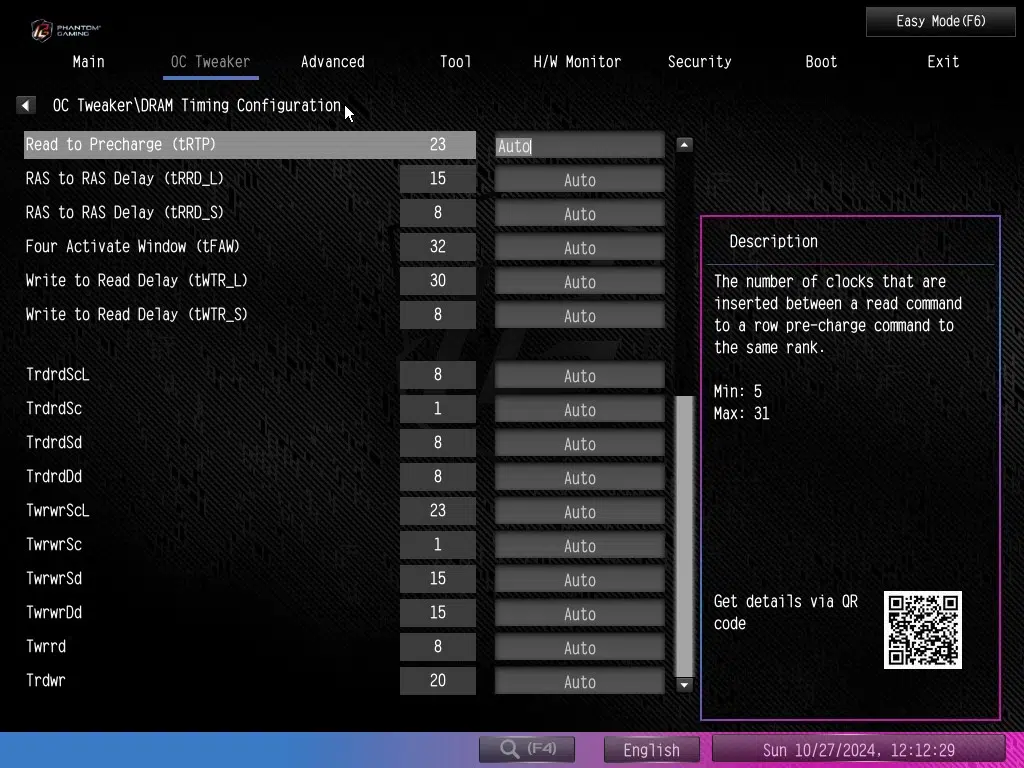Select TwrwrSd Auto value field
The image size is (1024, 768).
tap(579, 579)
